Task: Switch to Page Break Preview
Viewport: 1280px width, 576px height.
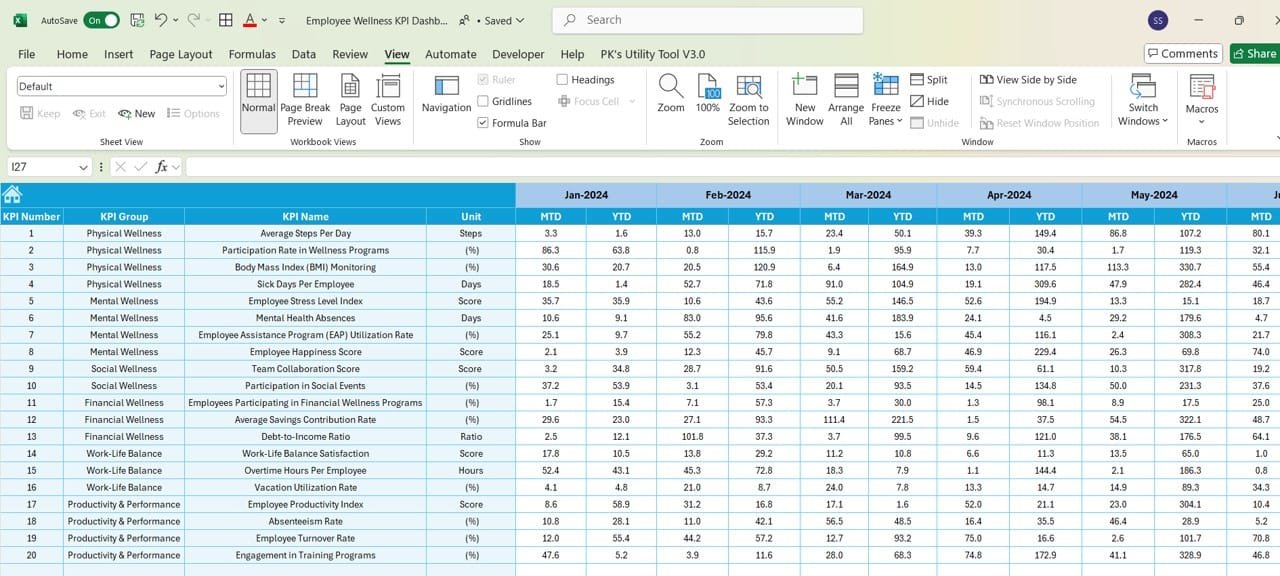Action: [305, 101]
